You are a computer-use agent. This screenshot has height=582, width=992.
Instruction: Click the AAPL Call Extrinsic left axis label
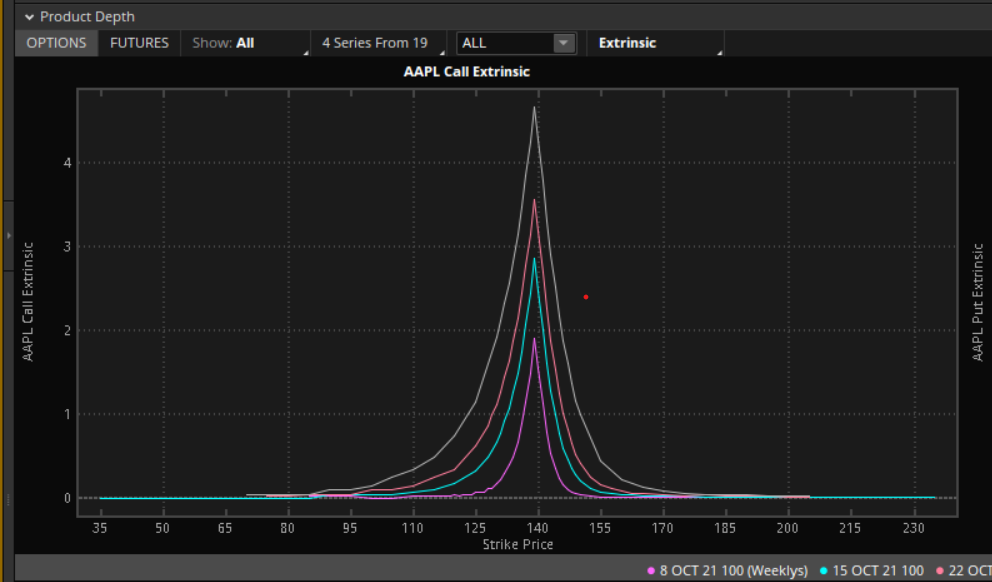click(29, 301)
